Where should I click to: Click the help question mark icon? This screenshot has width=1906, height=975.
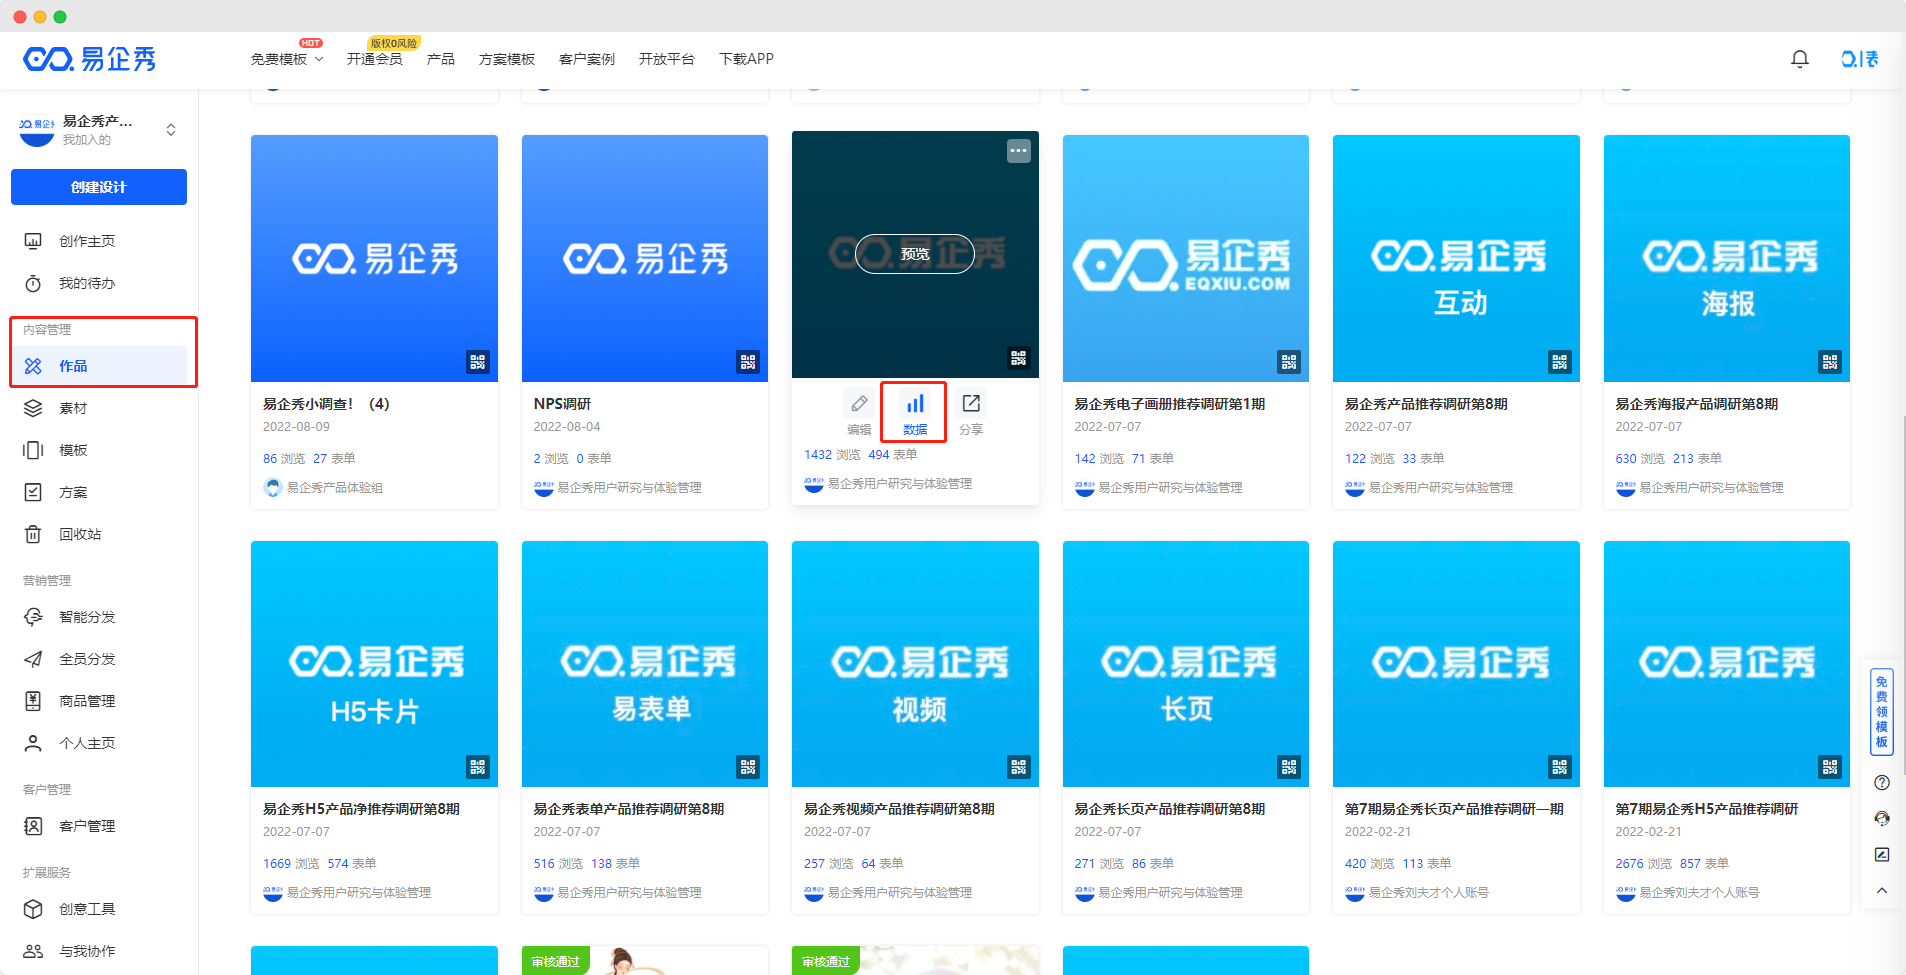1882,783
